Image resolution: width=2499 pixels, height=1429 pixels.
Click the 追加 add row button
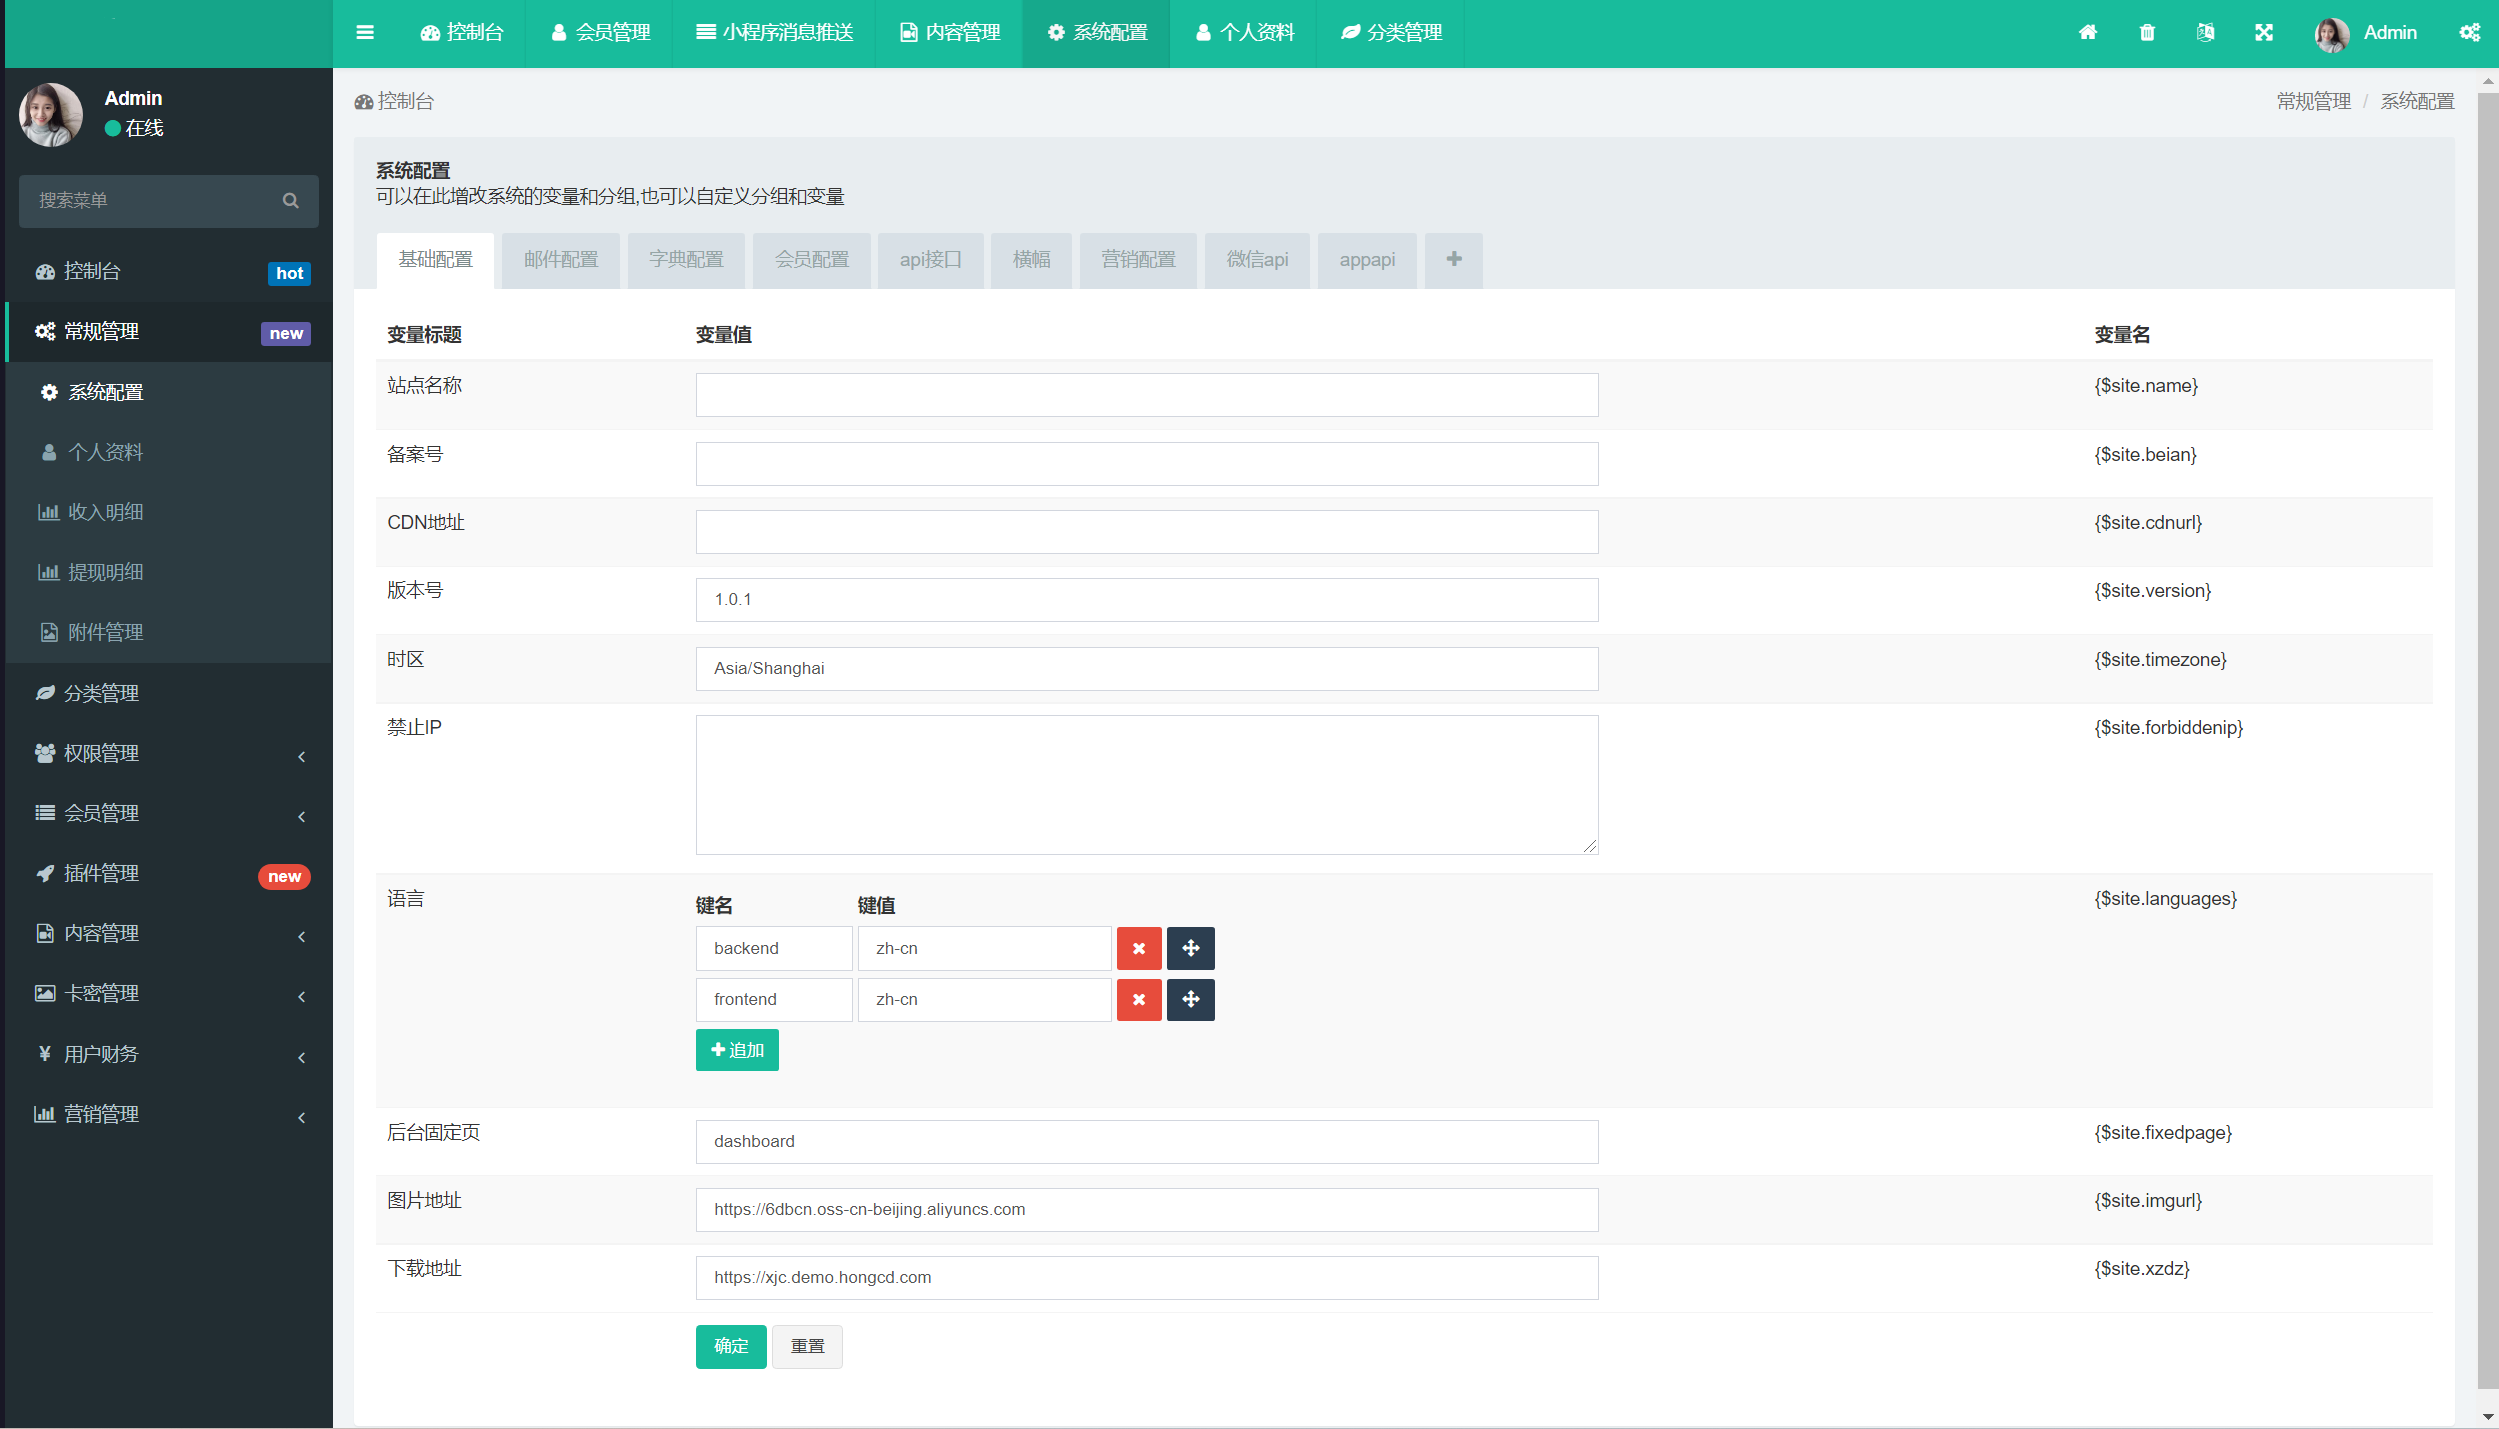click(x=737, y=1050)
